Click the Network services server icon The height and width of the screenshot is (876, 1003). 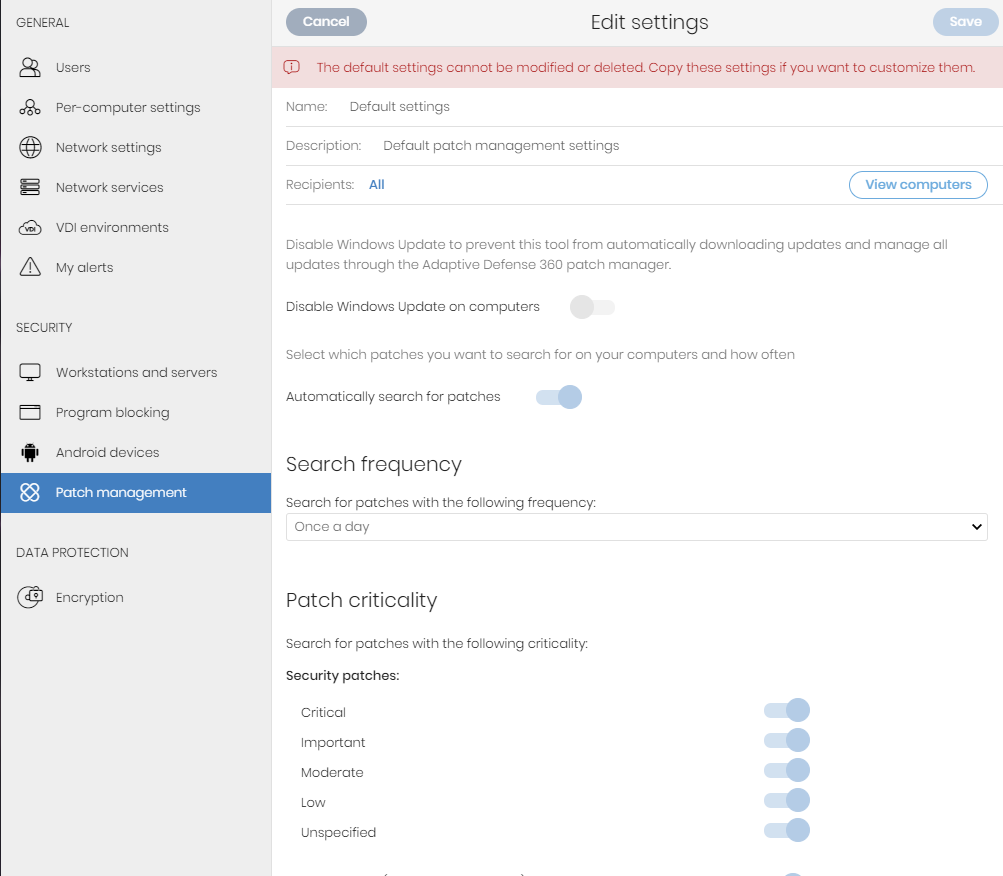pyautogui.click(x=30, y=188)
